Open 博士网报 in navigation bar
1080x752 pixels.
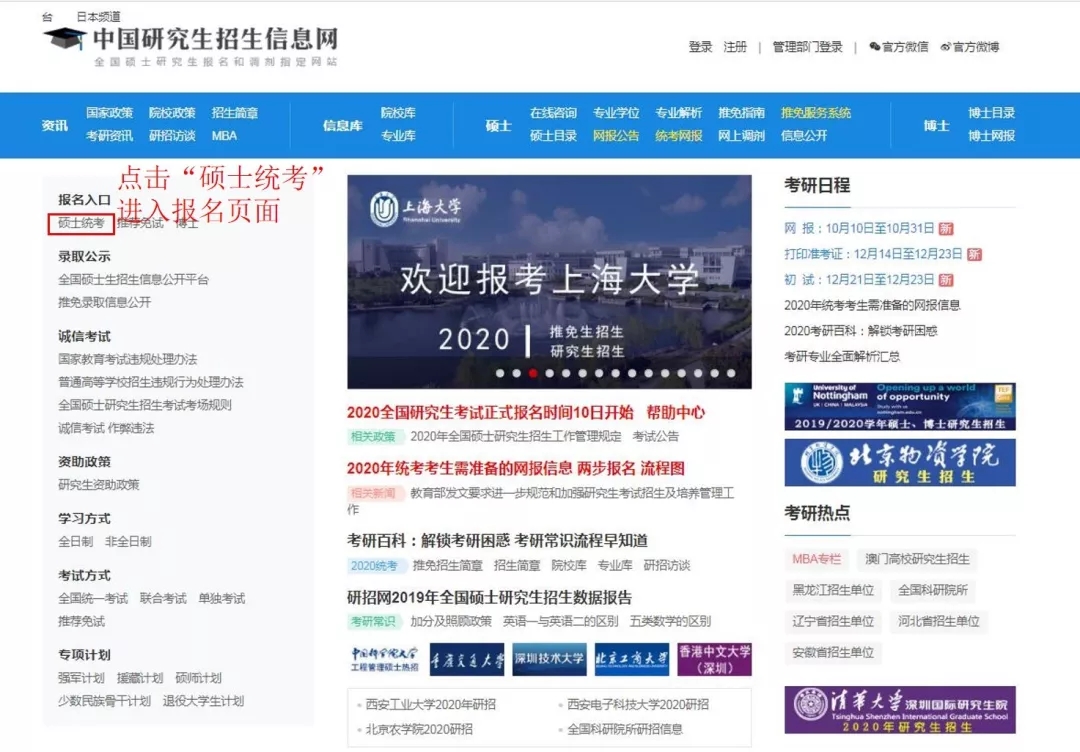point(991,136)
